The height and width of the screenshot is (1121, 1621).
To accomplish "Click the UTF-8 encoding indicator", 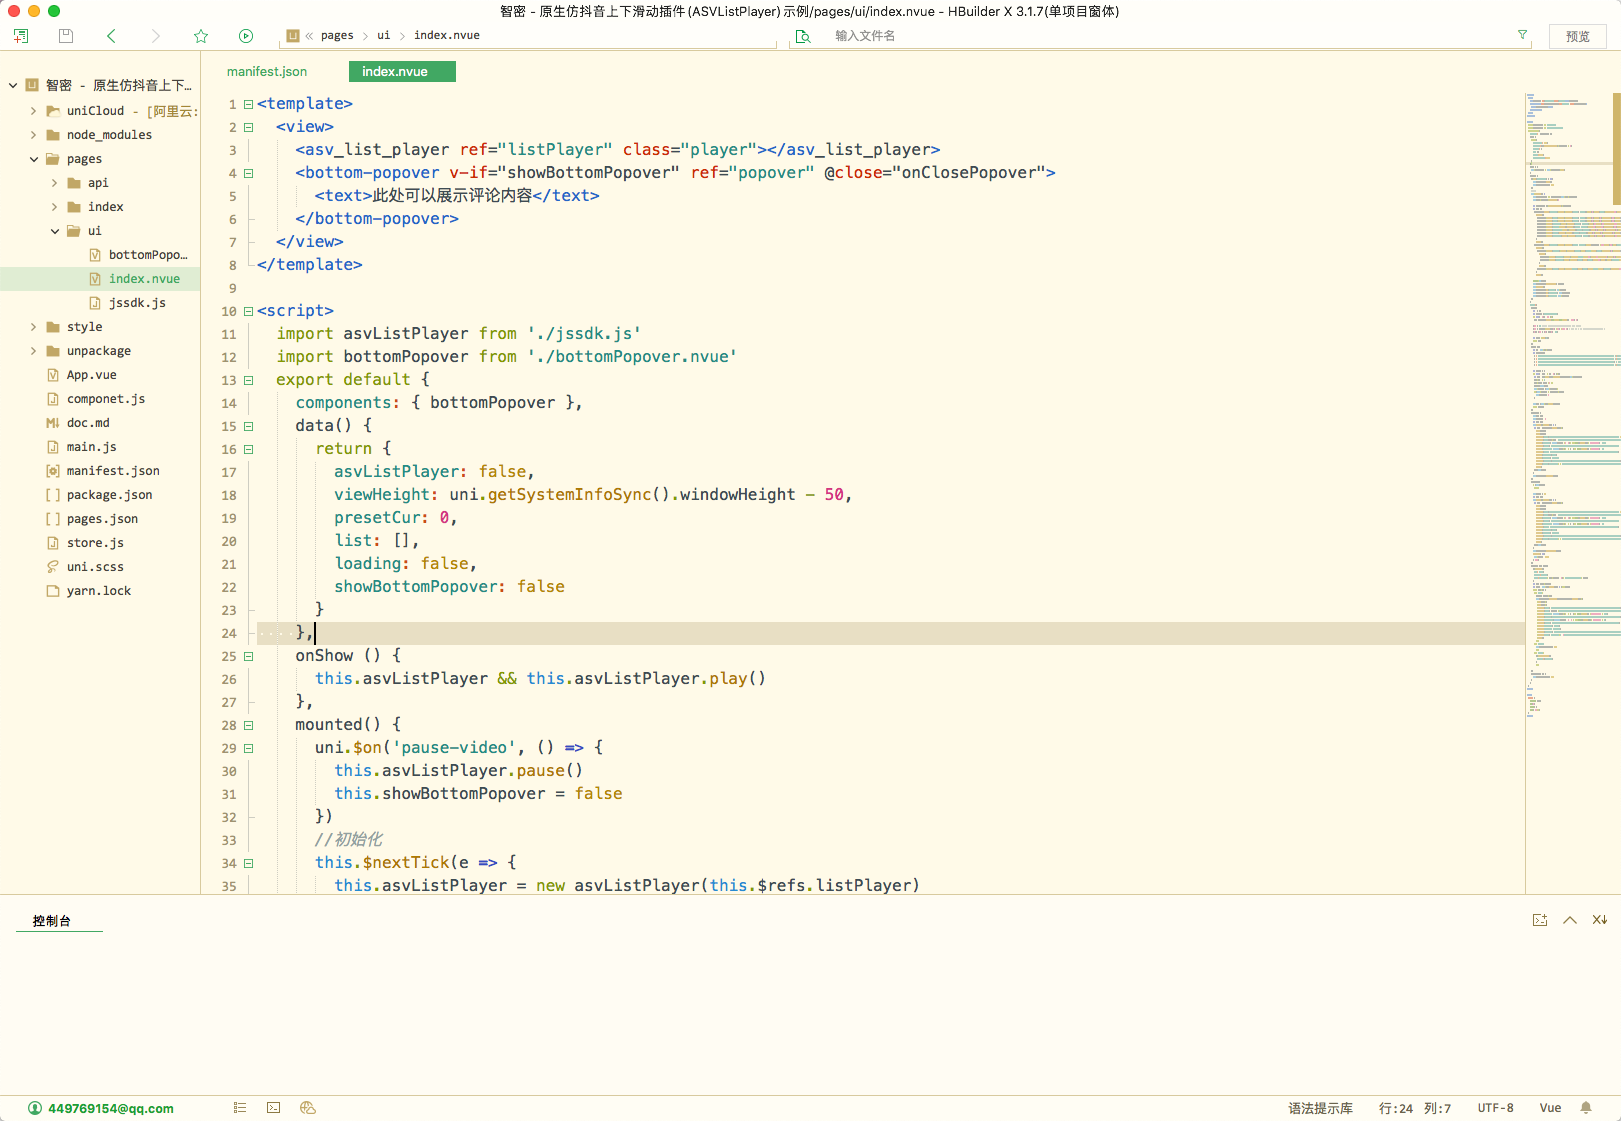I will coord(1495,1108).
